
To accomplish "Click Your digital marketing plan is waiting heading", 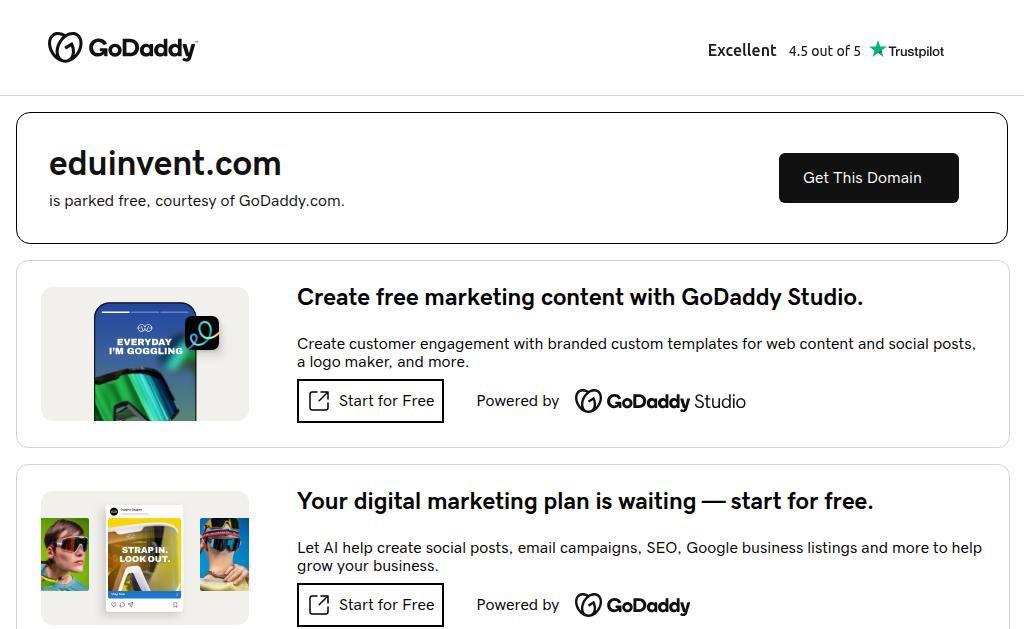I will [x=585, y=501].
